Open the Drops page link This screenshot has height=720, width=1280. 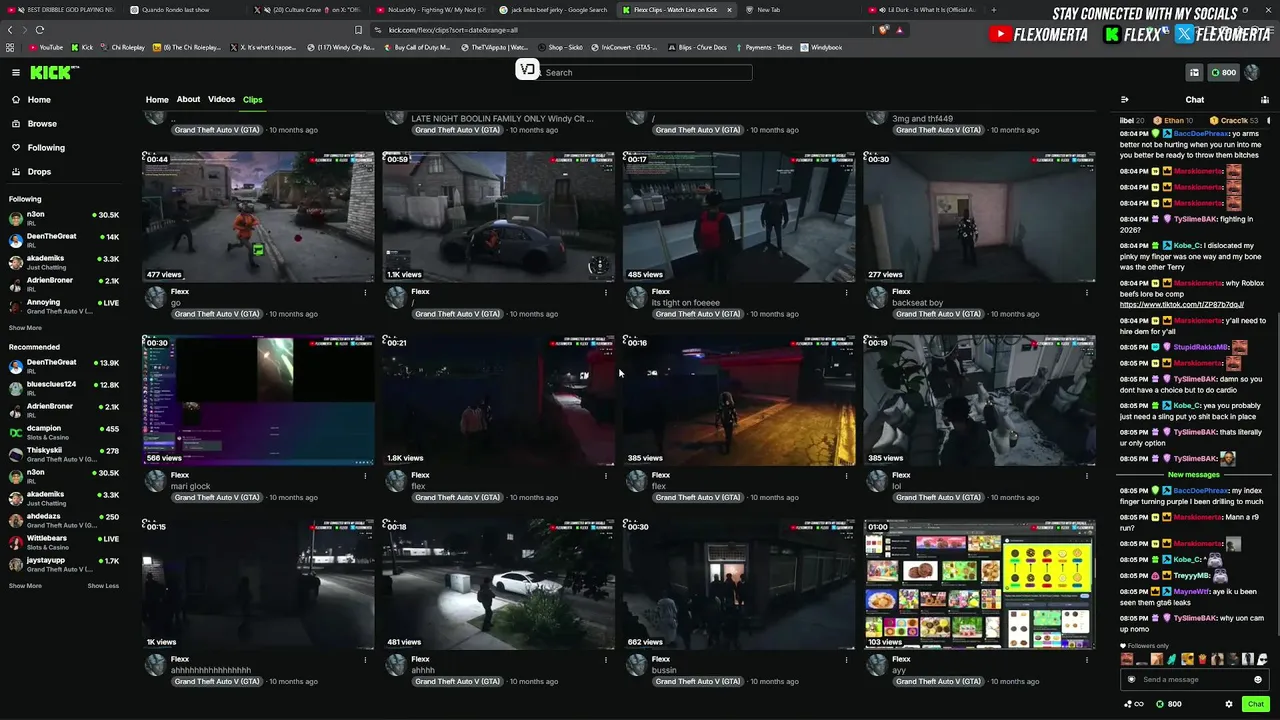tap(39, 172)
